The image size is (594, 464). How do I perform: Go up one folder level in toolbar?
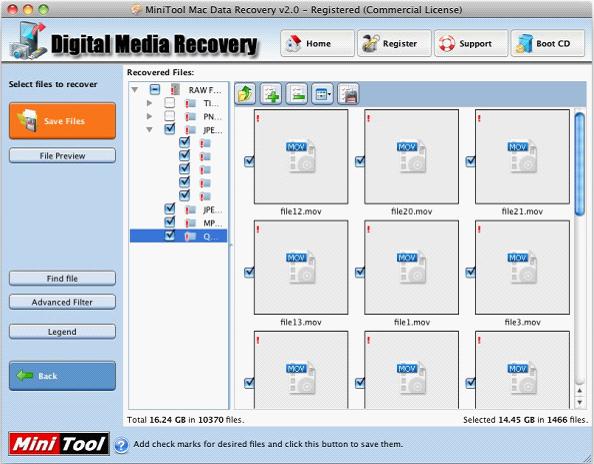(245, 94)
